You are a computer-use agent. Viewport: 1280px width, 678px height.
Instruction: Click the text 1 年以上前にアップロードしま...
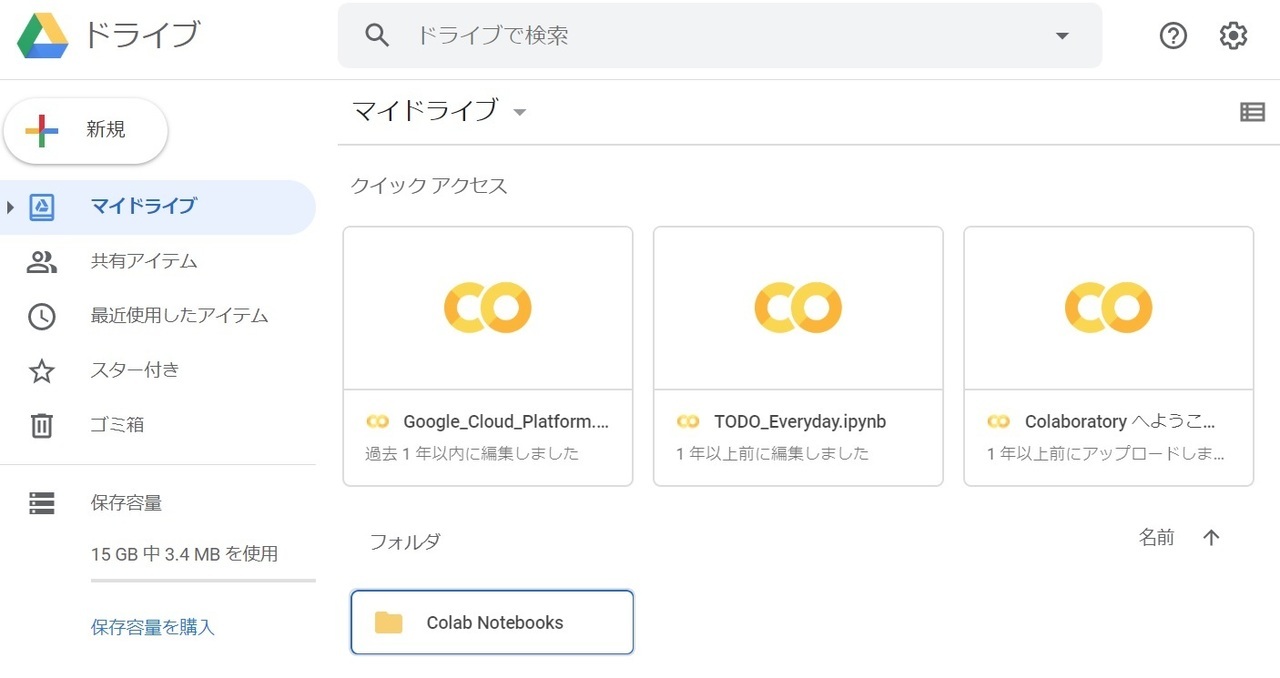click(1106, 454)
